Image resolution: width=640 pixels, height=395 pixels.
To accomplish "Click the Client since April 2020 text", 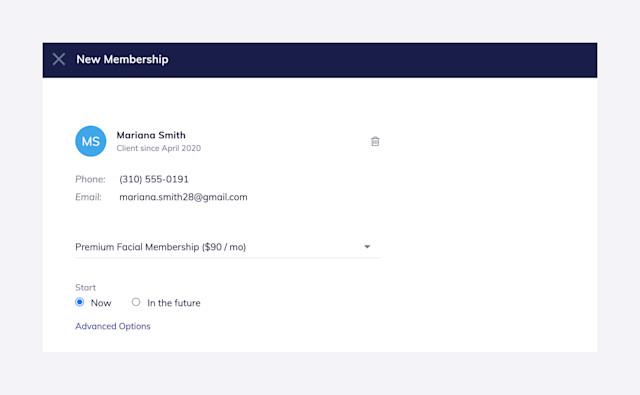I will 159,148.
